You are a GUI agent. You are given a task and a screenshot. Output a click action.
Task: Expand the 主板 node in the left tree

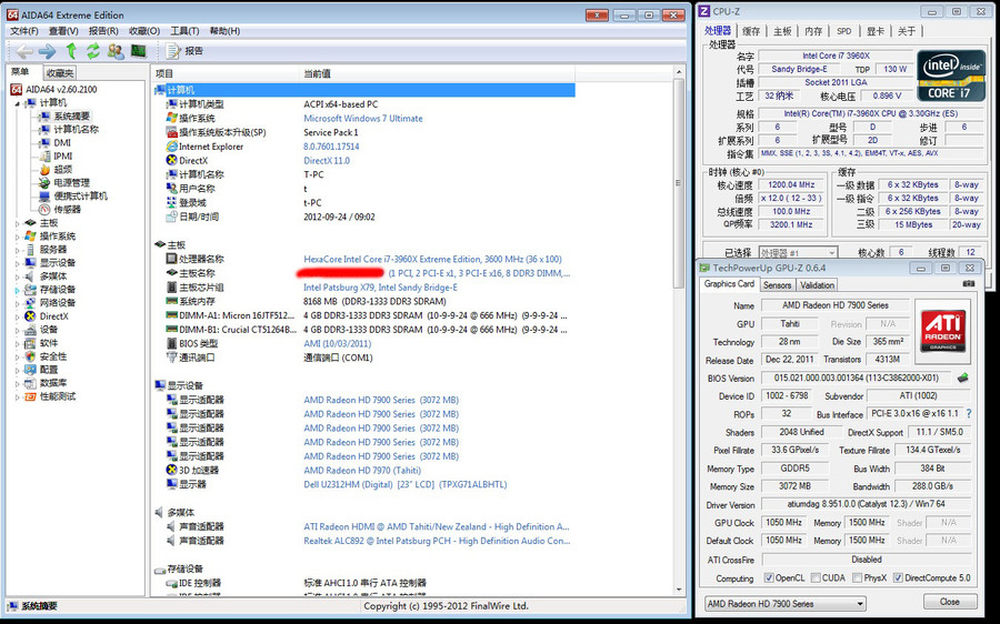17,223
